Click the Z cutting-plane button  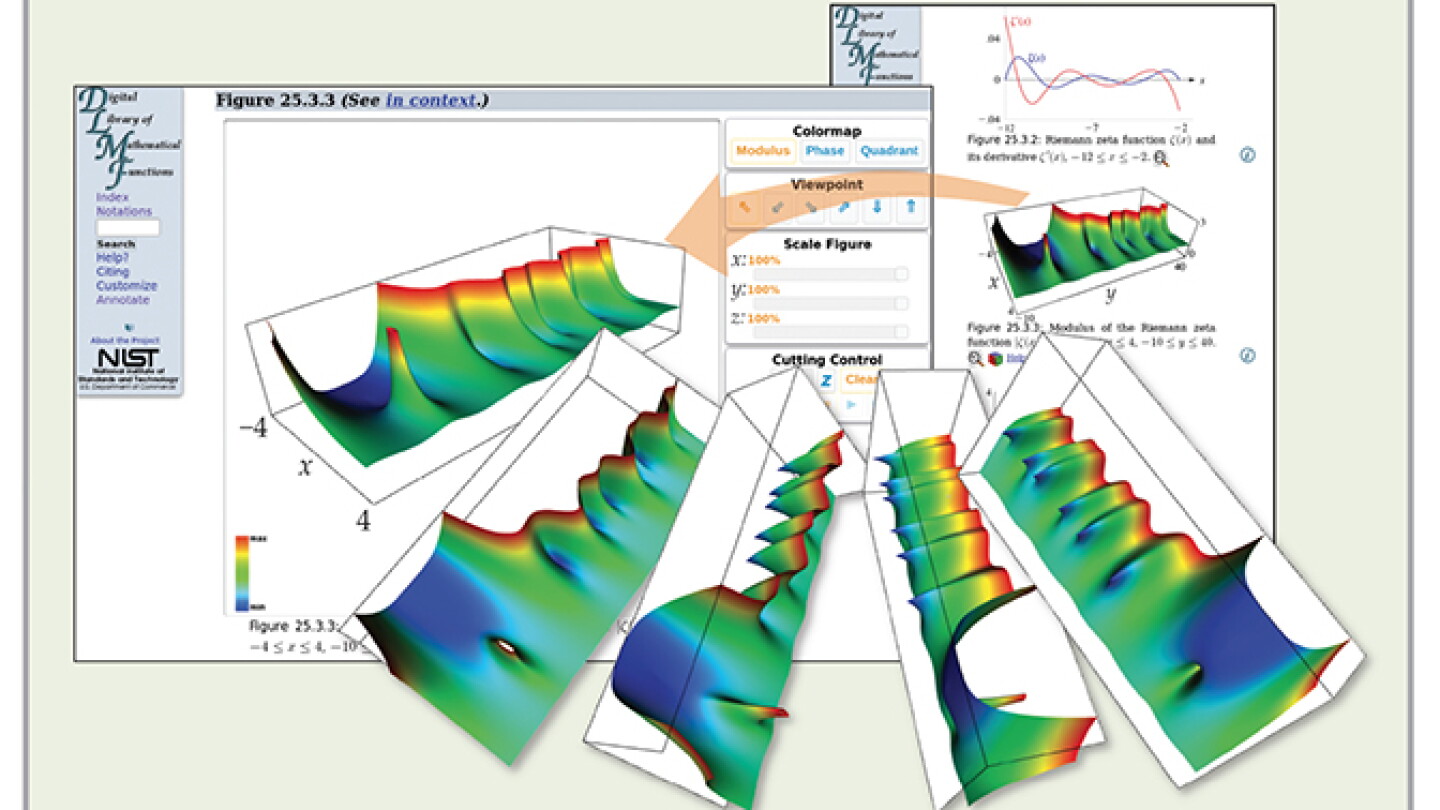pyautogui.click(x=826, y=380)
